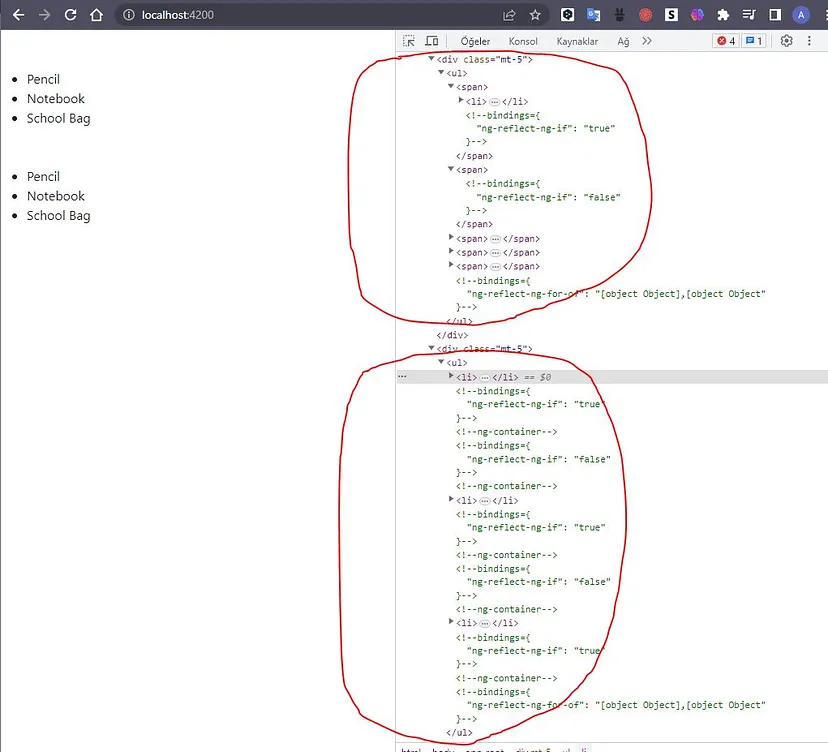Click the red circular extension icon
Screen dimensions: 828x752
(x=645, y=15)
